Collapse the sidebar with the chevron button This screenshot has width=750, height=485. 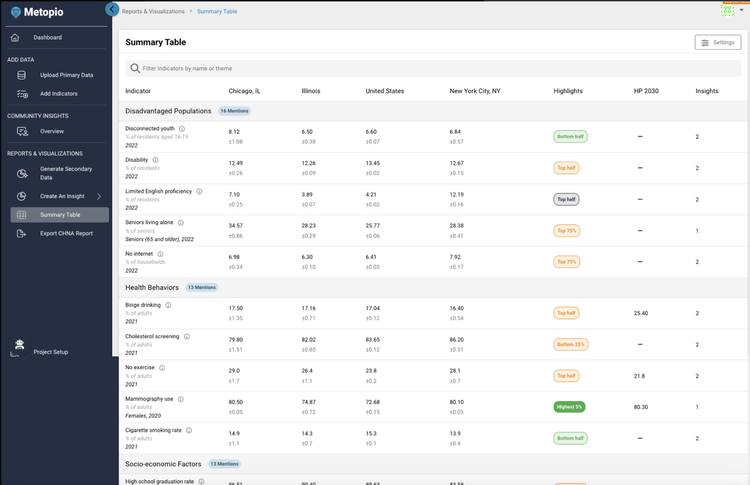[x=112, y=9]
